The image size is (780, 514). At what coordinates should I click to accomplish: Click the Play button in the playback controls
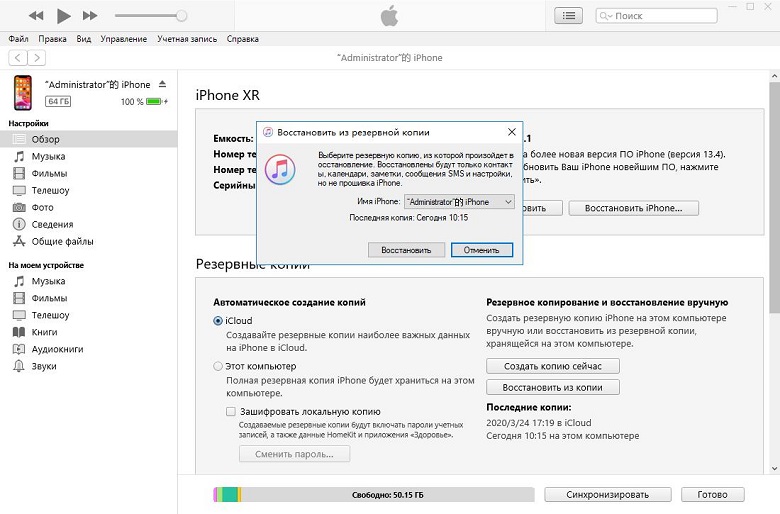click(x=64, y=16)
